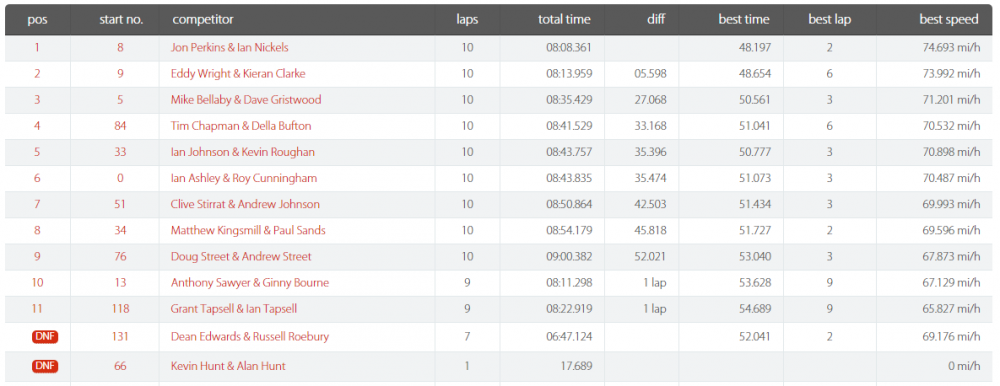Click best time 51.434
1000x386 pixels.
[x=755, y=205]
